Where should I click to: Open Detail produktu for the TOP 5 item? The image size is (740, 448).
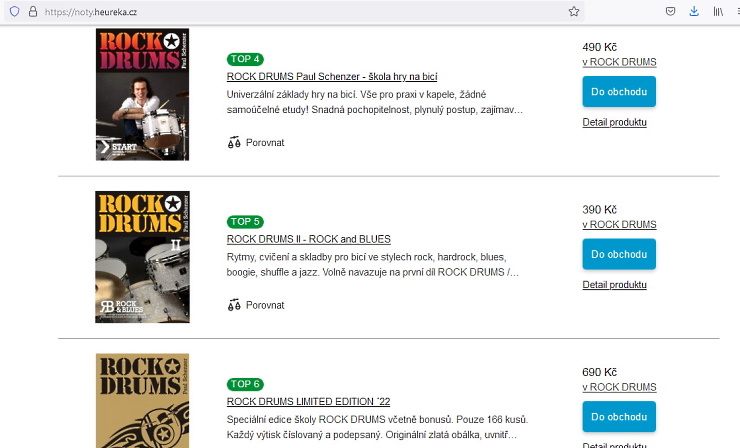[614, 284]
